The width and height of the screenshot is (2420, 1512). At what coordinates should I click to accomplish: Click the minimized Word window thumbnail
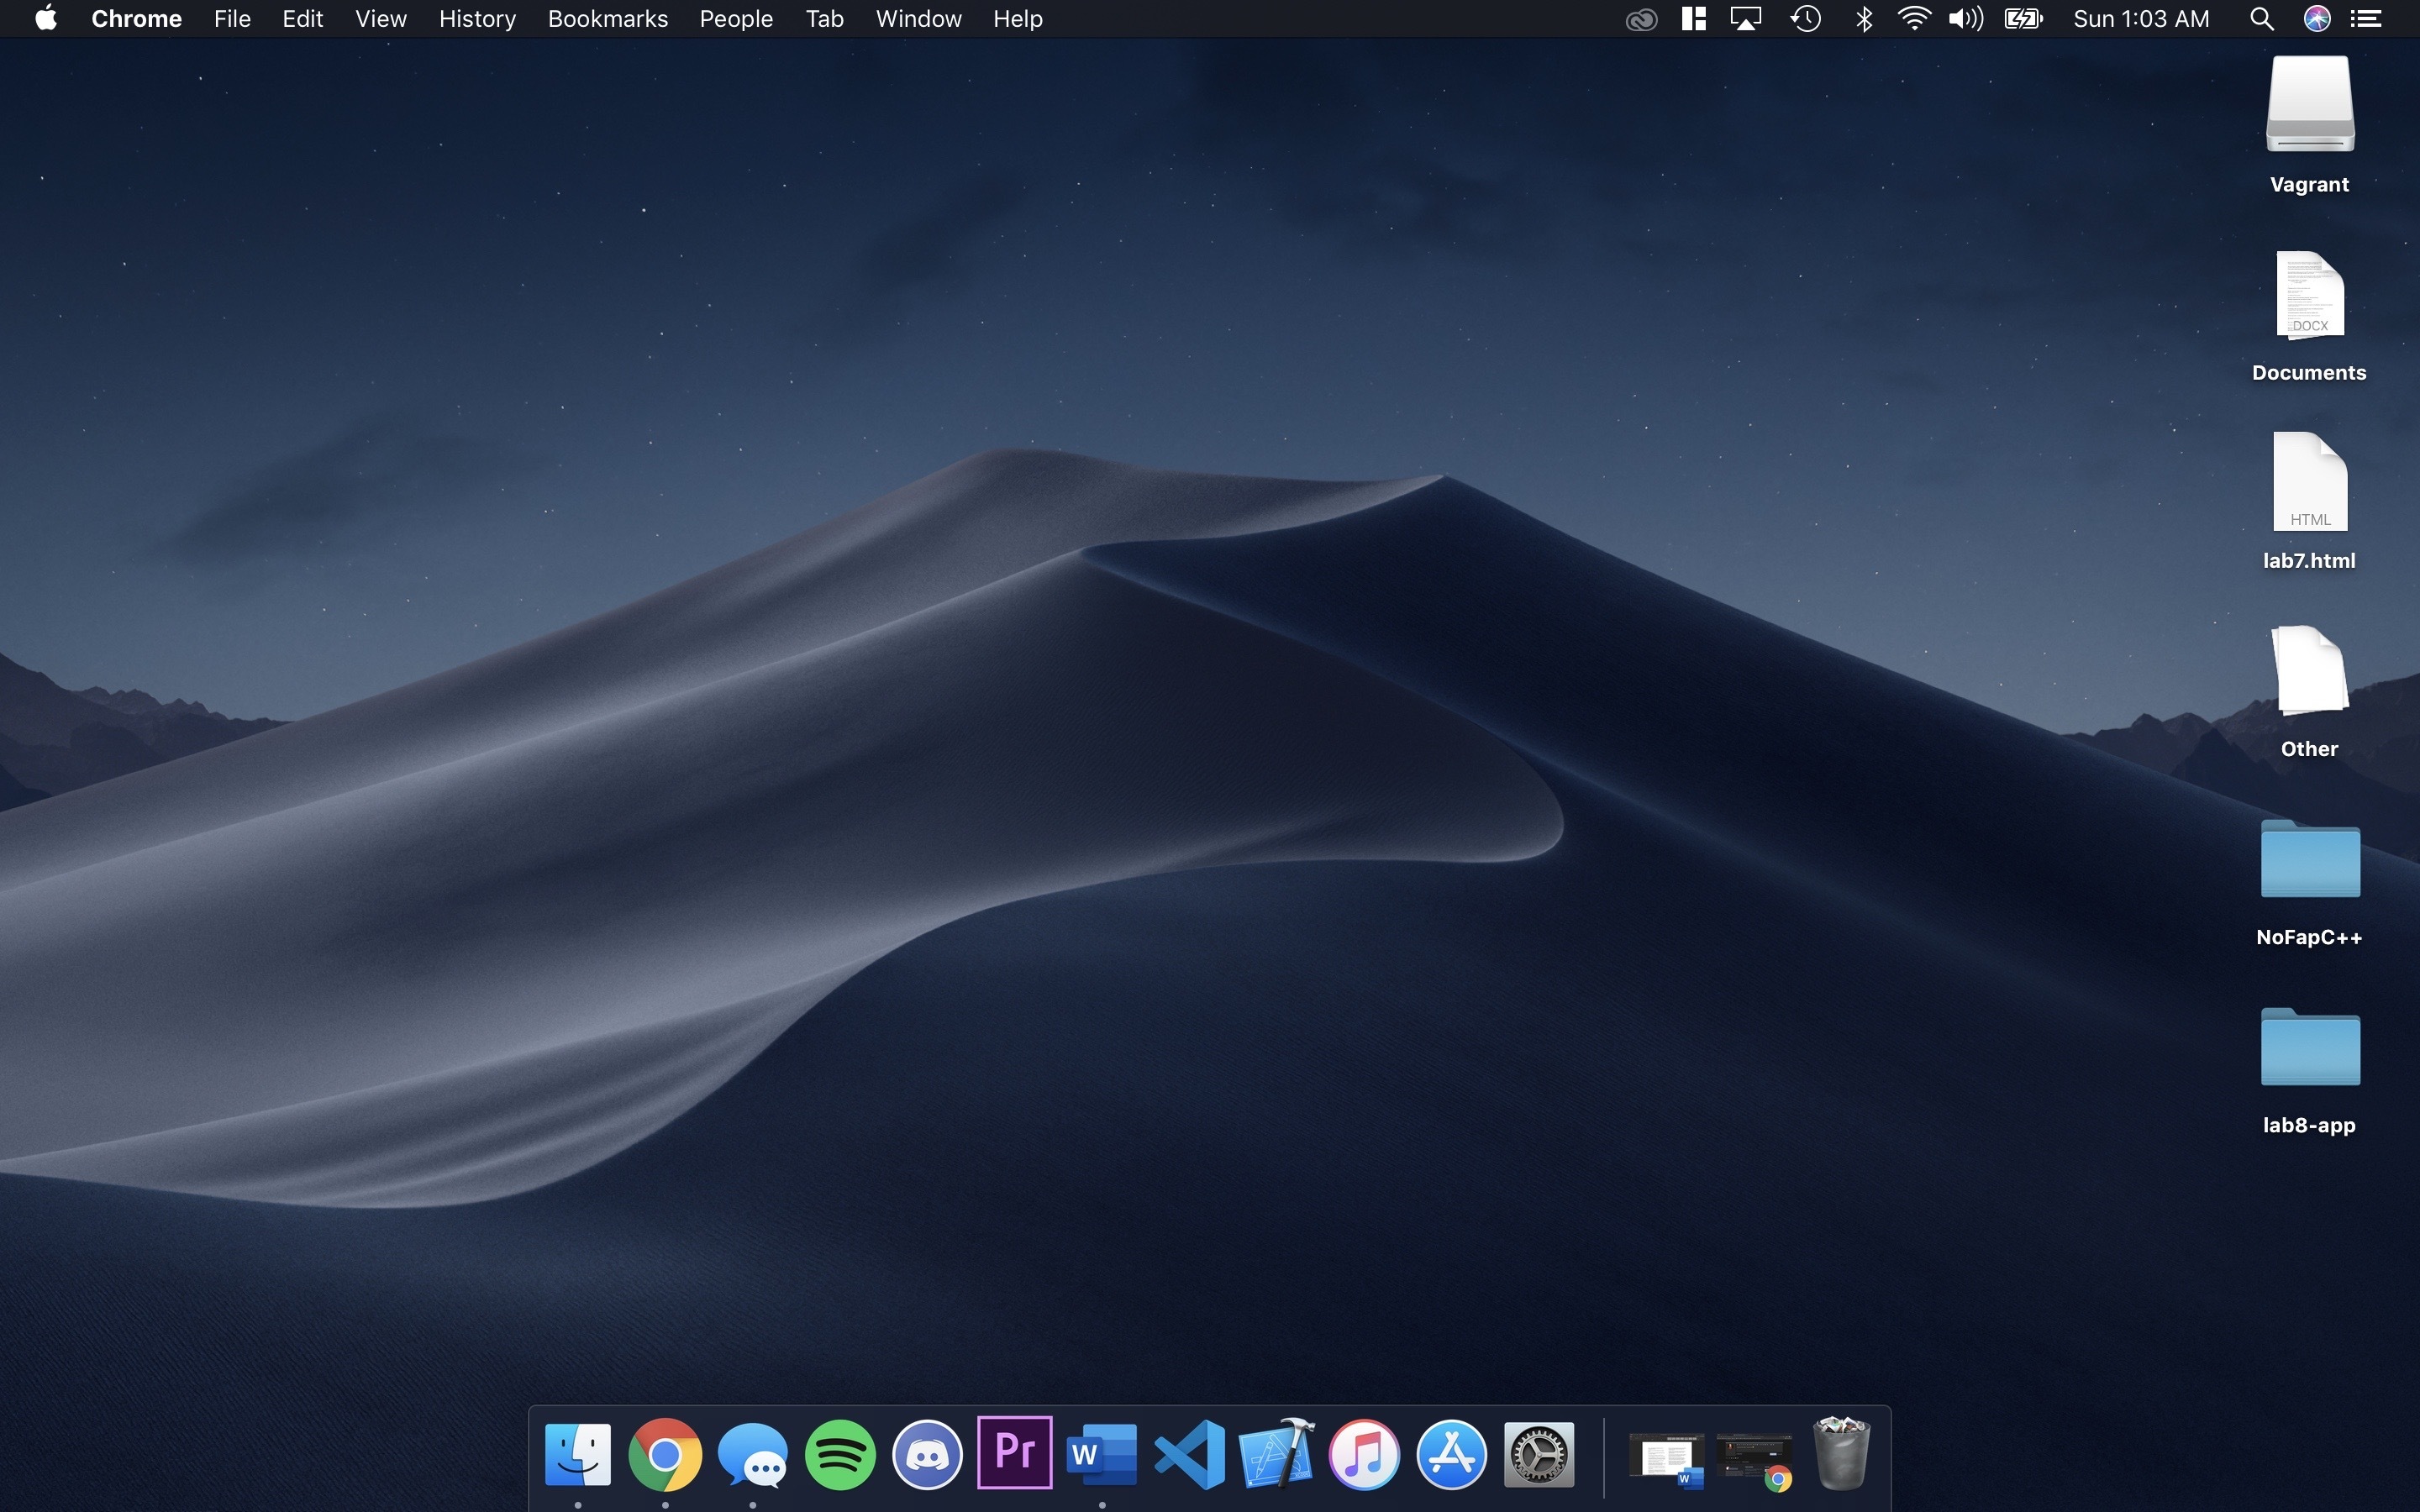1666,1458
